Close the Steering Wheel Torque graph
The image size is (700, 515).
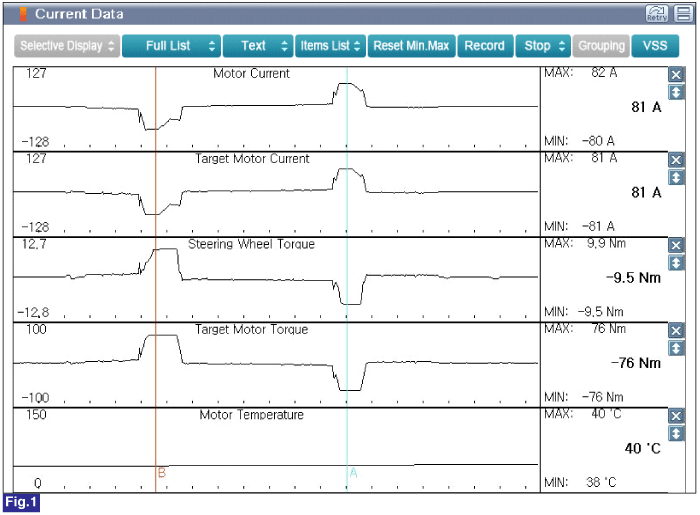[x=676, y=245]
